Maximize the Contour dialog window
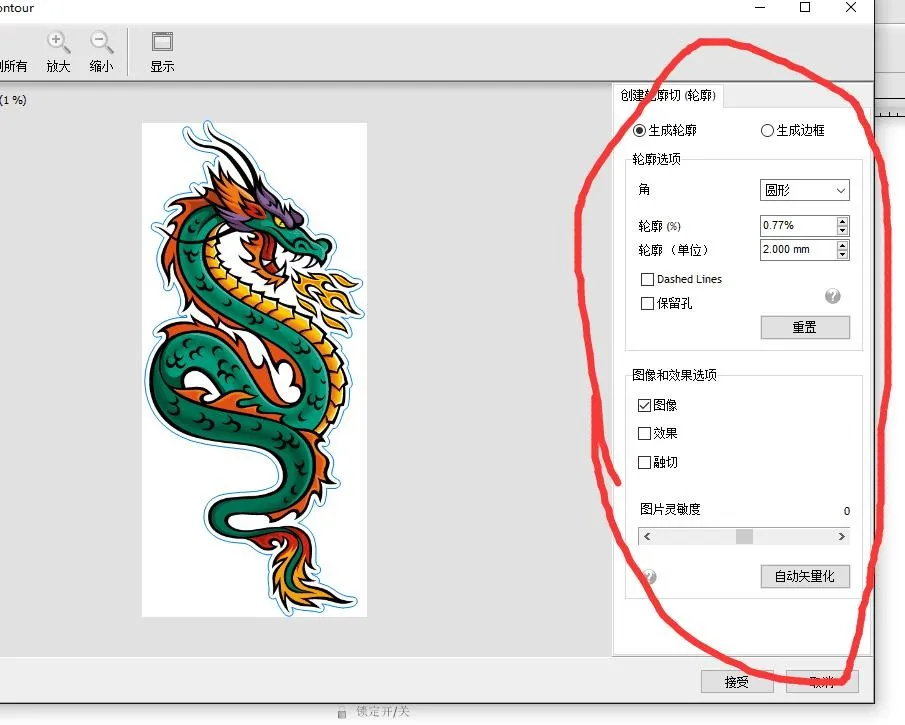The height and width of the screenshot is (725, 905). pos(805,7)
